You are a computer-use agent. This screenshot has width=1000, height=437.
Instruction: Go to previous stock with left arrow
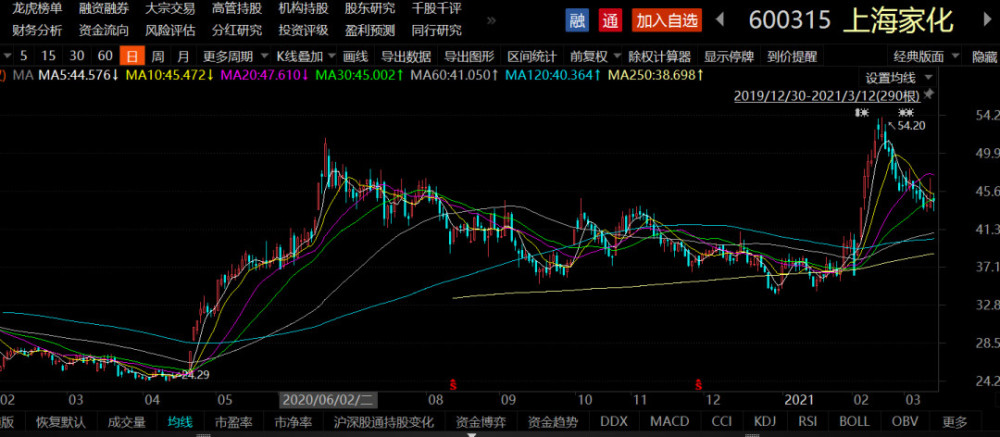[x=720, y=21]
